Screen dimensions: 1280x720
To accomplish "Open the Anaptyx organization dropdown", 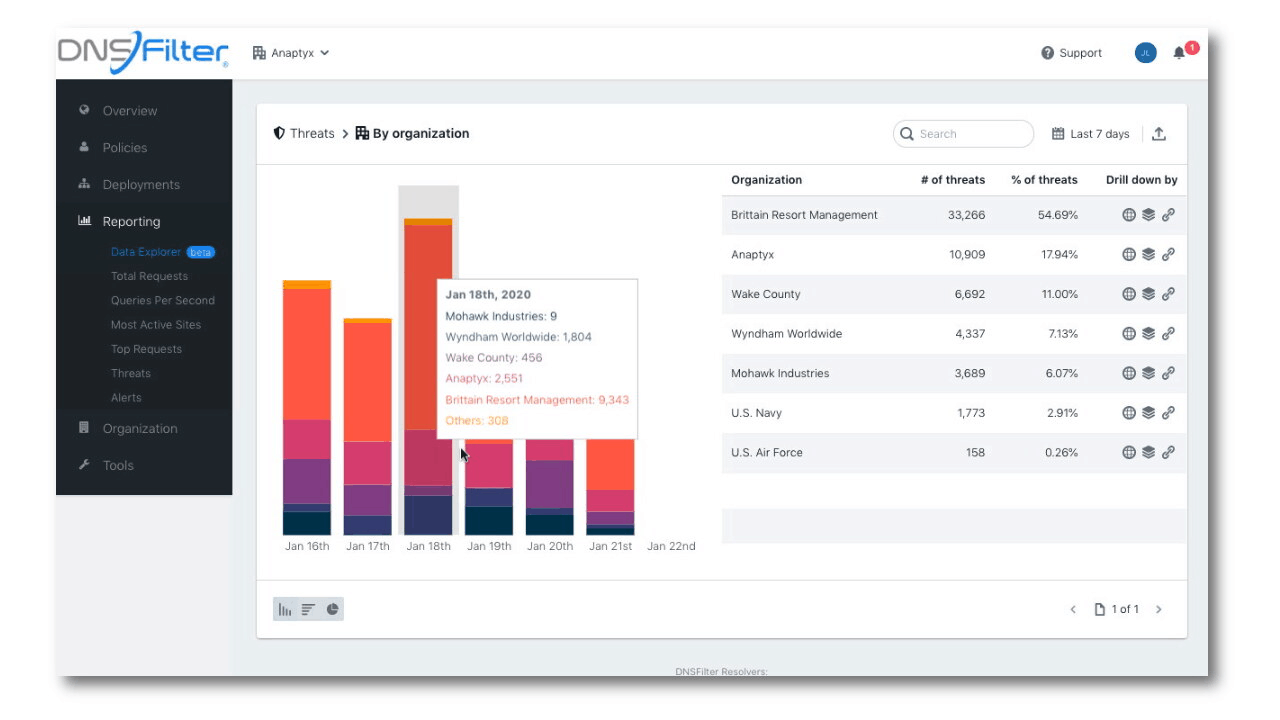I will click(291, 53).
